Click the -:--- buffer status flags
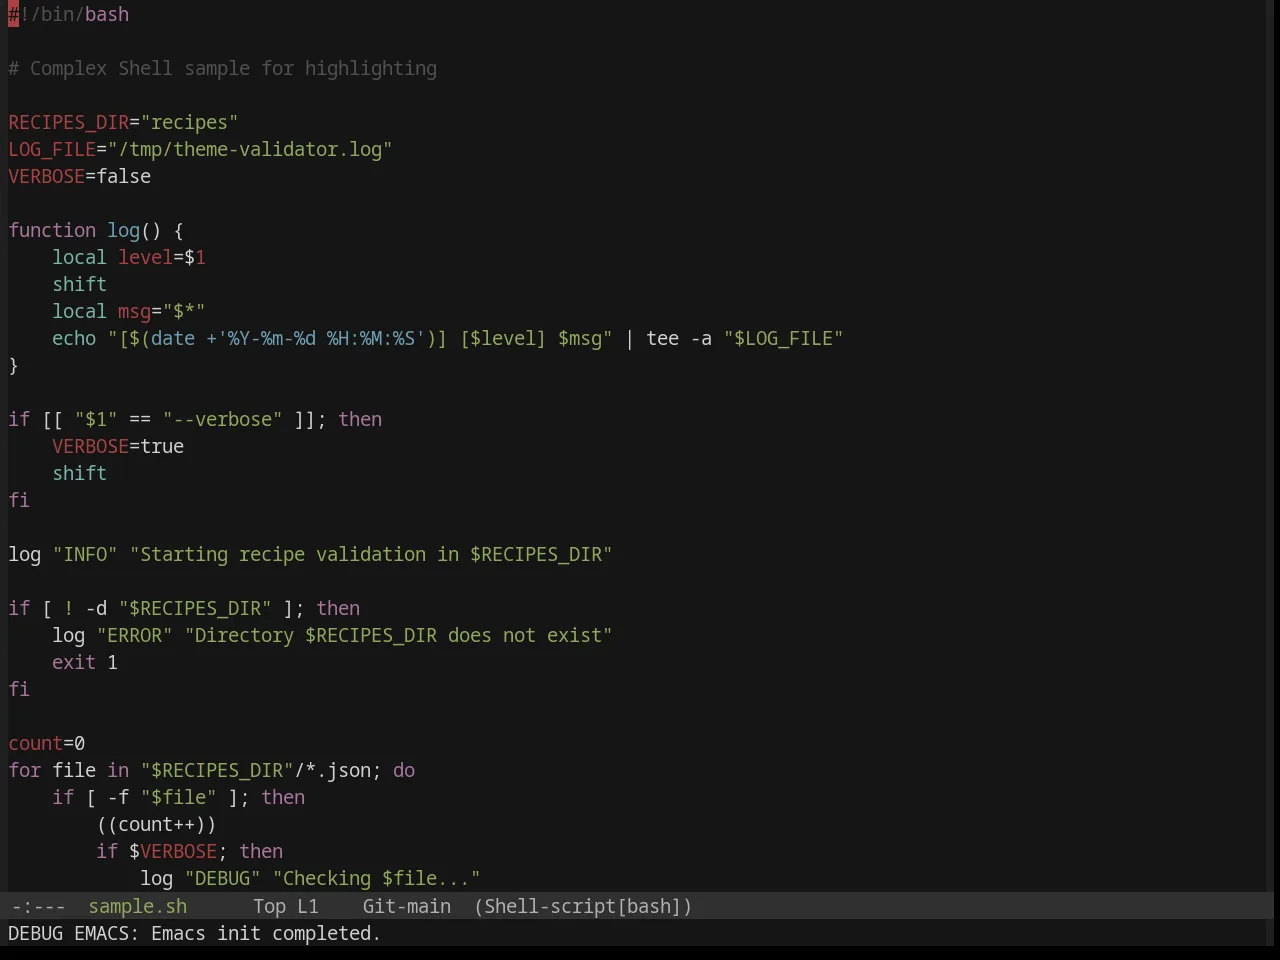 38,906
